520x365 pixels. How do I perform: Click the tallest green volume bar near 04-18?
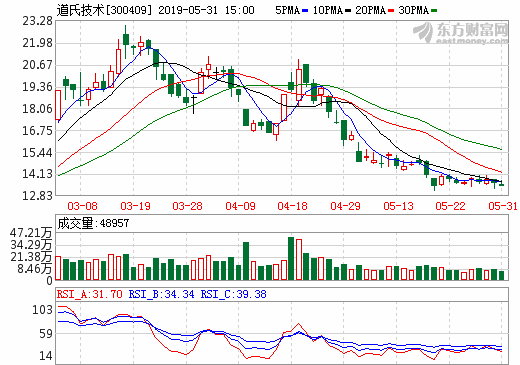(x=291, y=258)
